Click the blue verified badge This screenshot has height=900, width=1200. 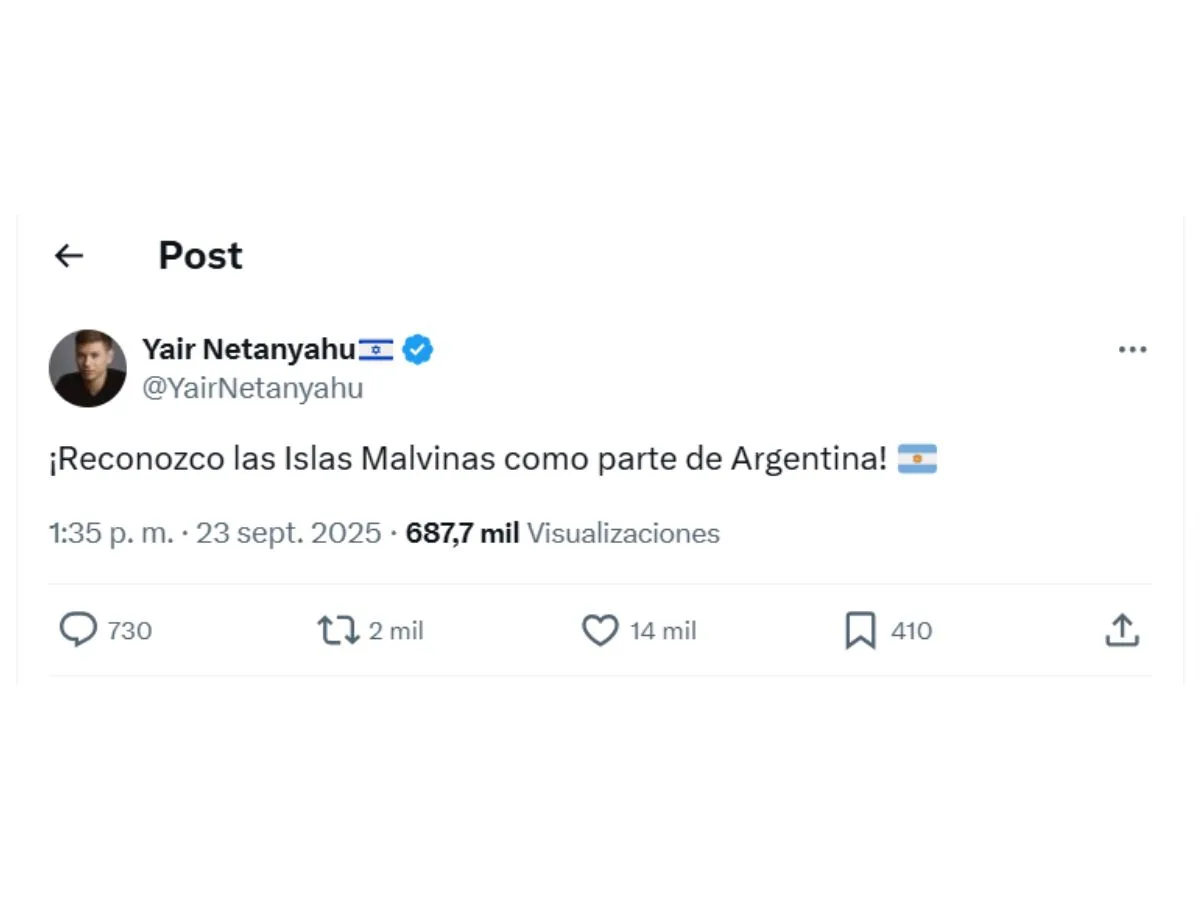click(418, 349)
